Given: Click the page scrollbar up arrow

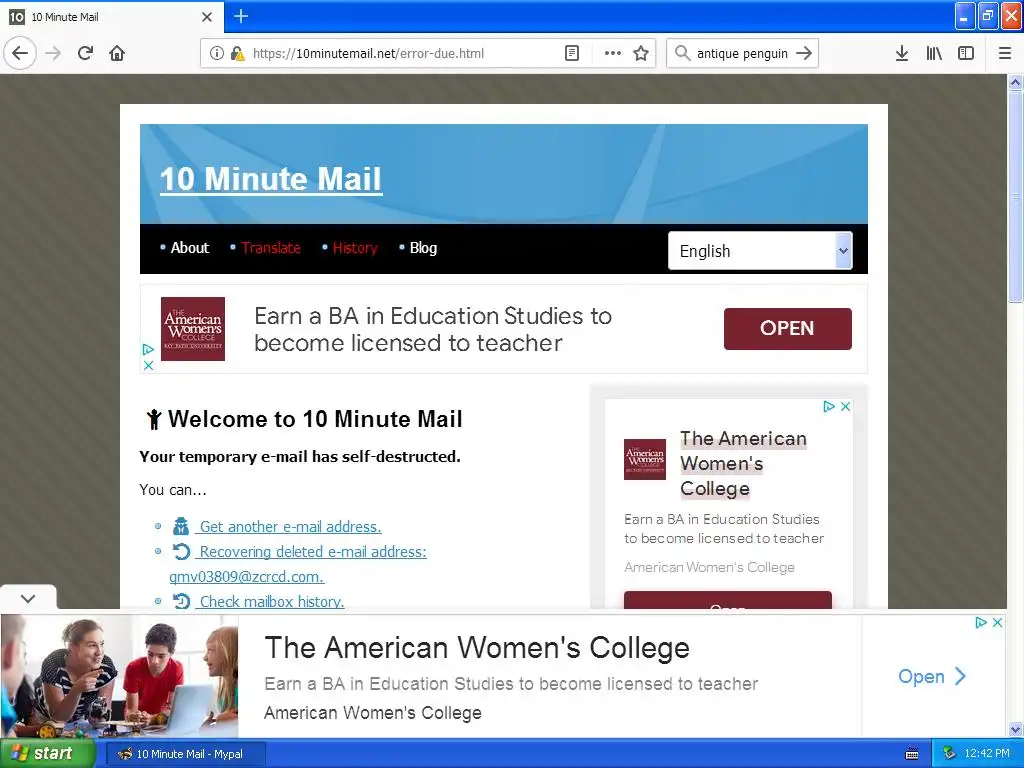Looking at the screenshot, I should 1016,82.
